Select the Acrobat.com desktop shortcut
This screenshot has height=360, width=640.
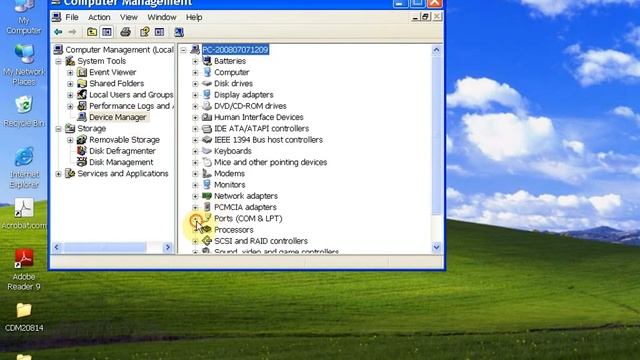click(24, 208)
